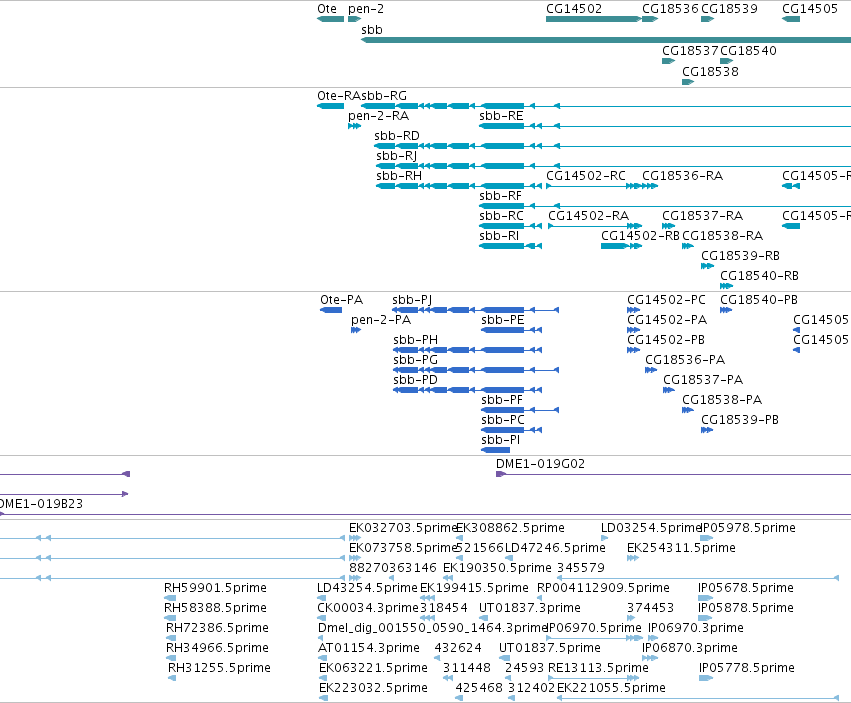The width and height of the screenshot is (851, 703).
Task: Click protein CG18537-PA
Action: click(x=669, y=390)
